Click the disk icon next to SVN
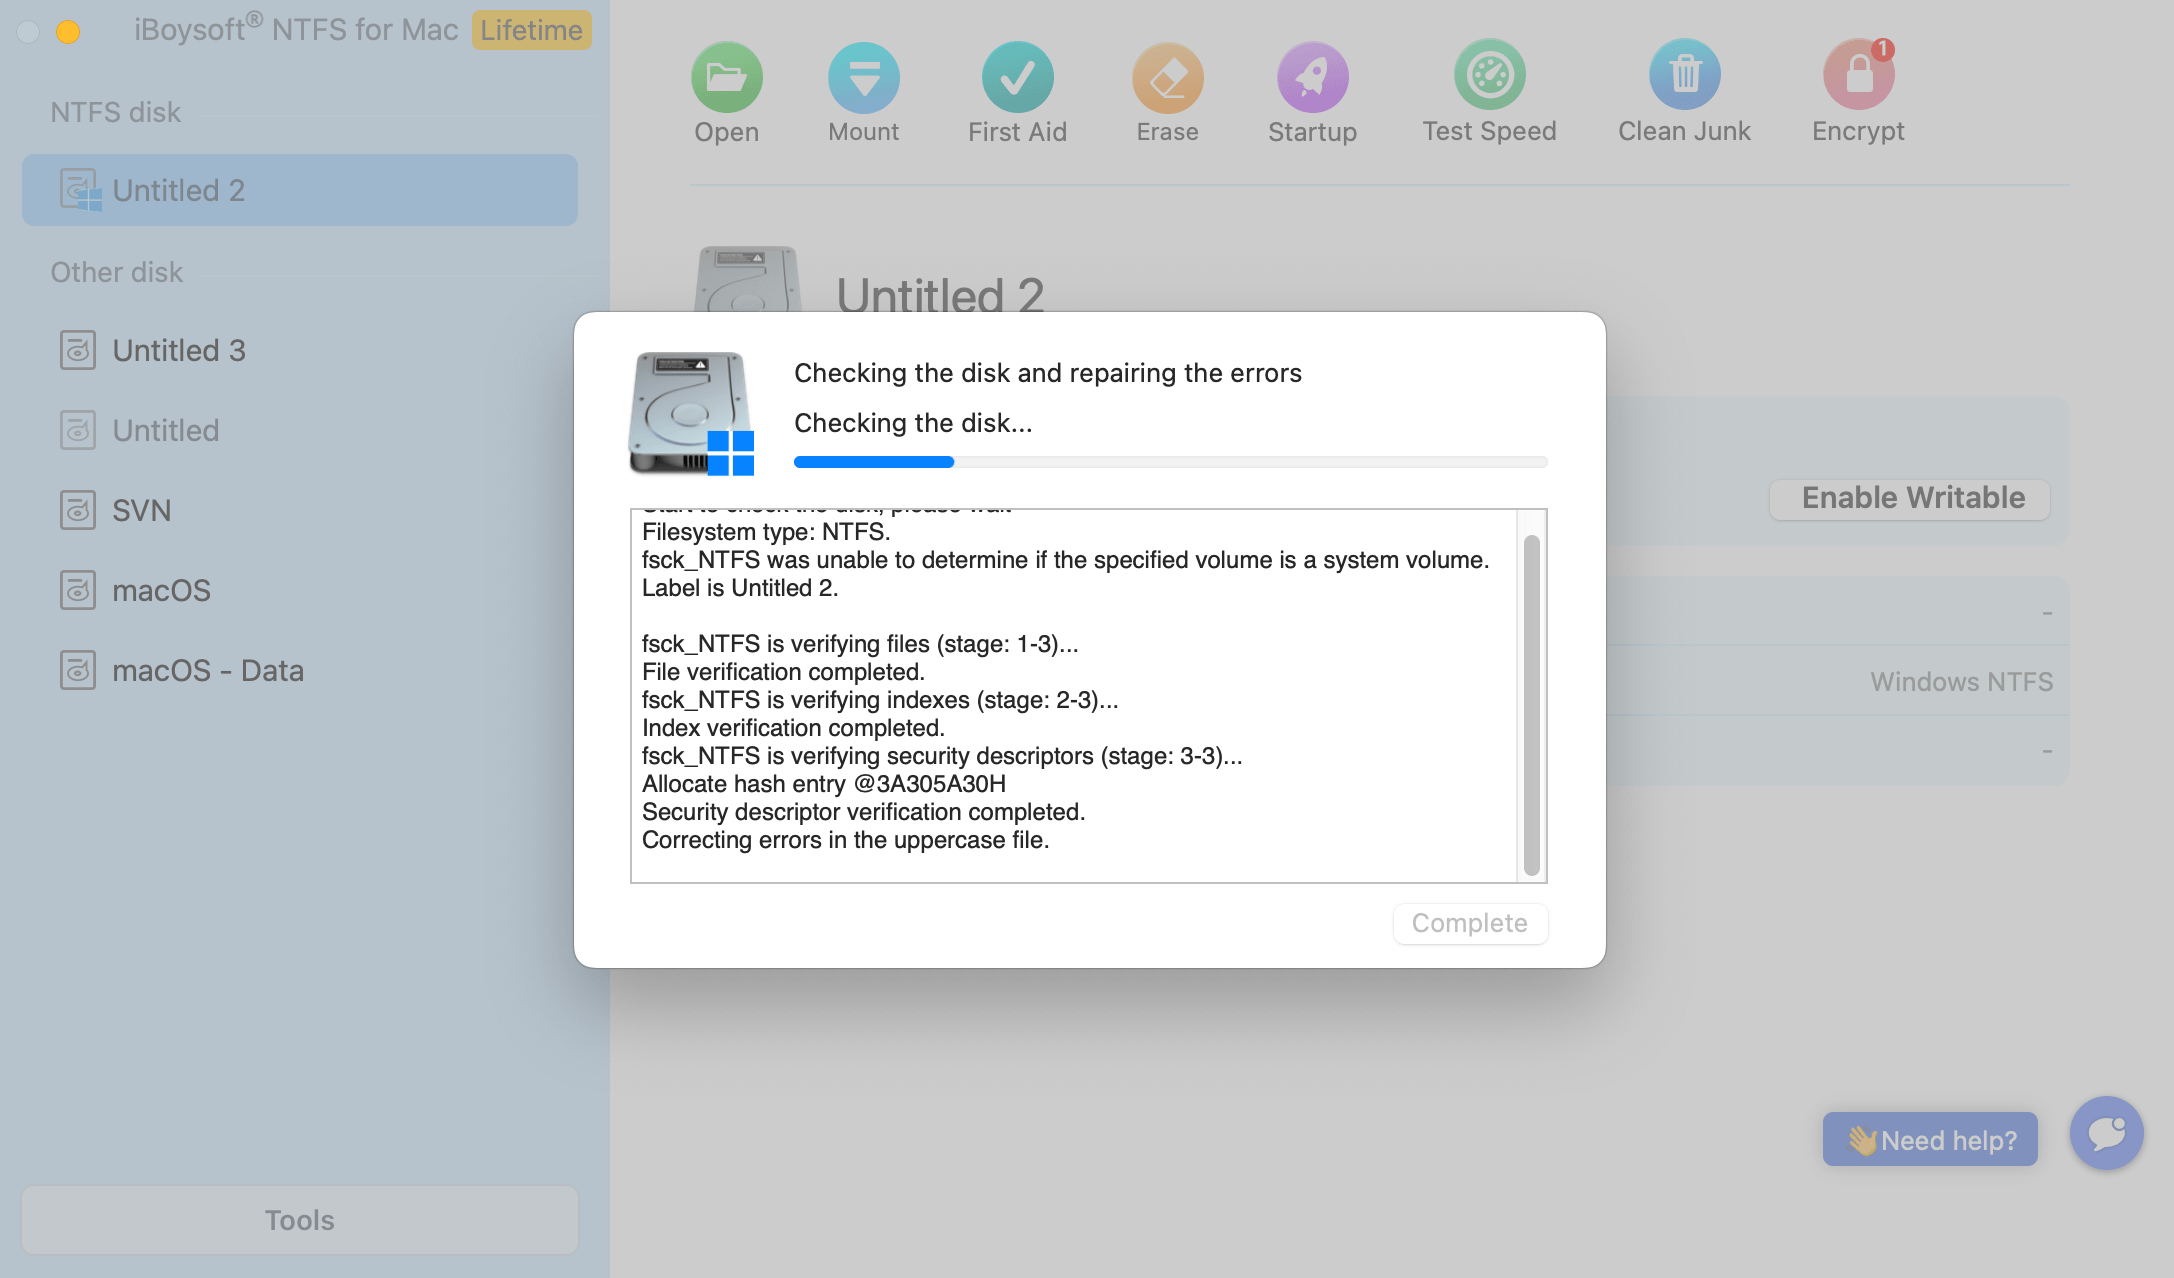2174x1278 pixels. 78,510
